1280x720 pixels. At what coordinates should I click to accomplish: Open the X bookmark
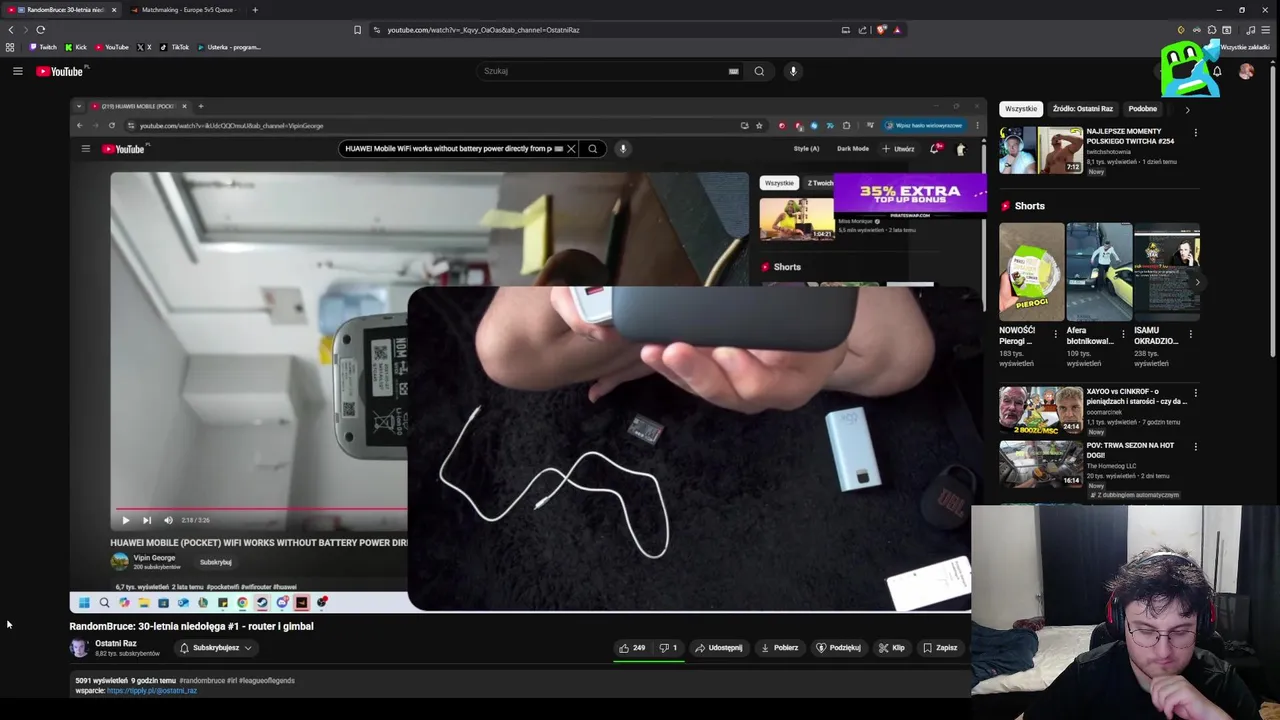coord(144,47)
